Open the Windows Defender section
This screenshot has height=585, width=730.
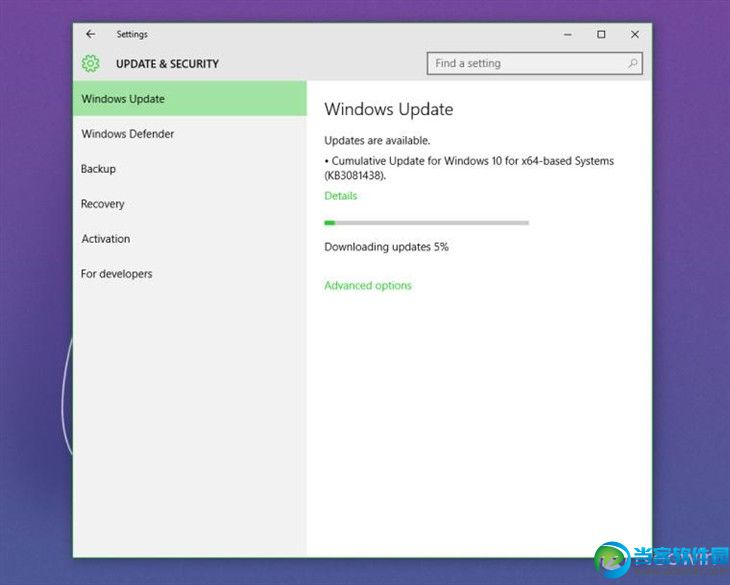(x=190, y=134)
